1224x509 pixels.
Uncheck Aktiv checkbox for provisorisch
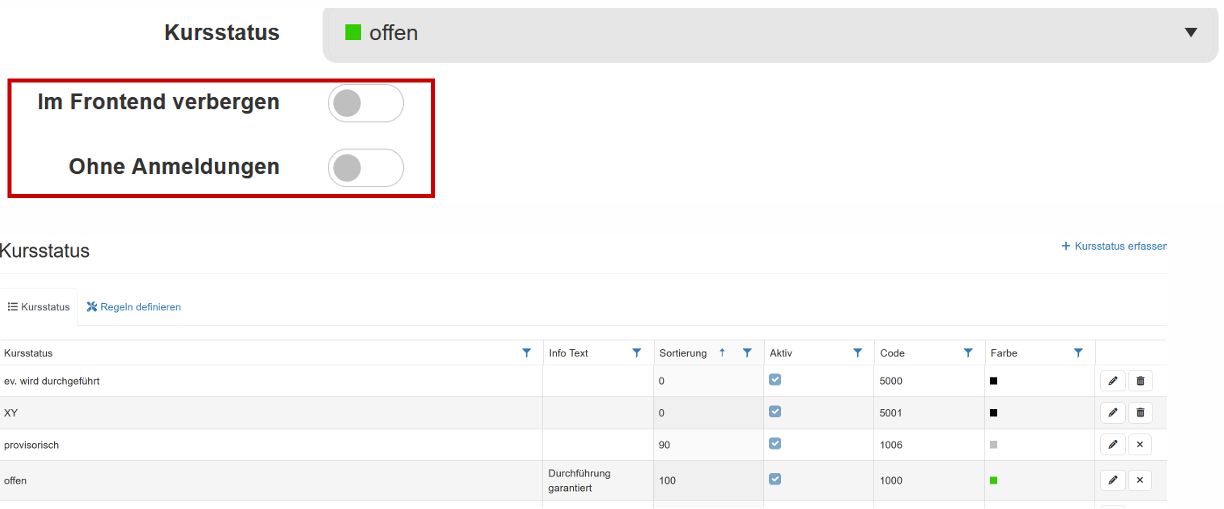pyautogui.click(x=775, y=443)
